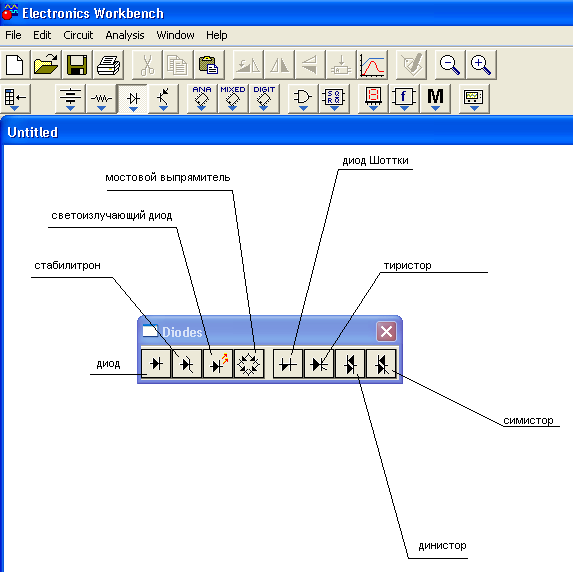Close the Diodes palette window
The height and width of the screenshot is (572, 573).
(386, 332)
